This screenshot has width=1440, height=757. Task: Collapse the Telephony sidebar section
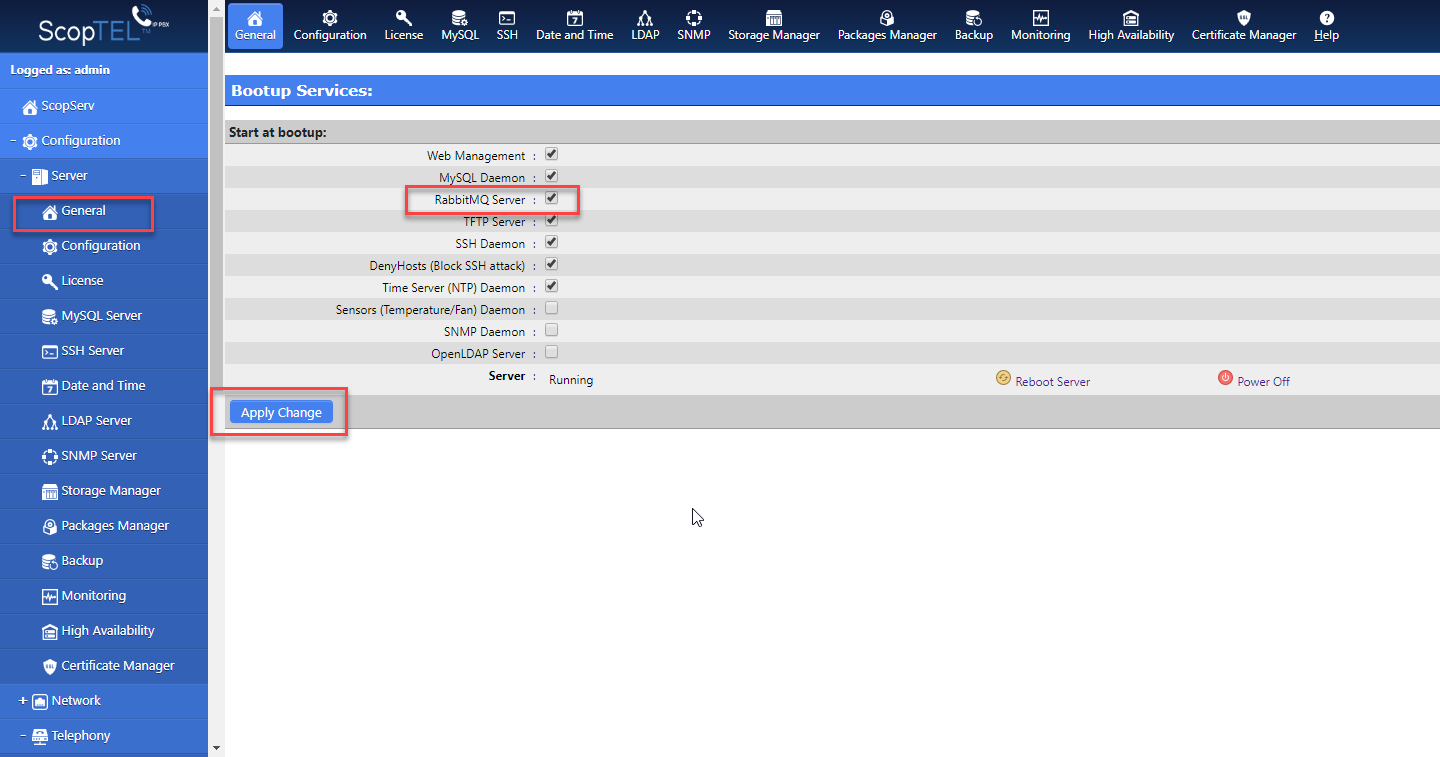coord(23,736)
